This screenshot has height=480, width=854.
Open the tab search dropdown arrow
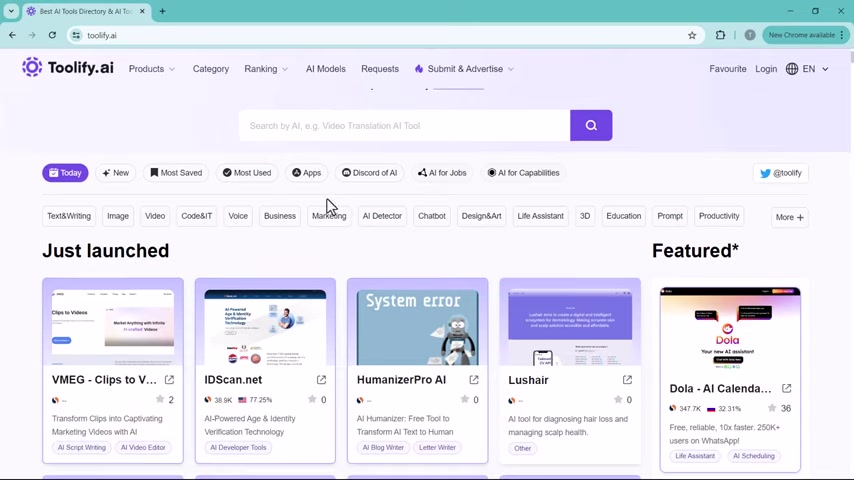coord(11,11)
